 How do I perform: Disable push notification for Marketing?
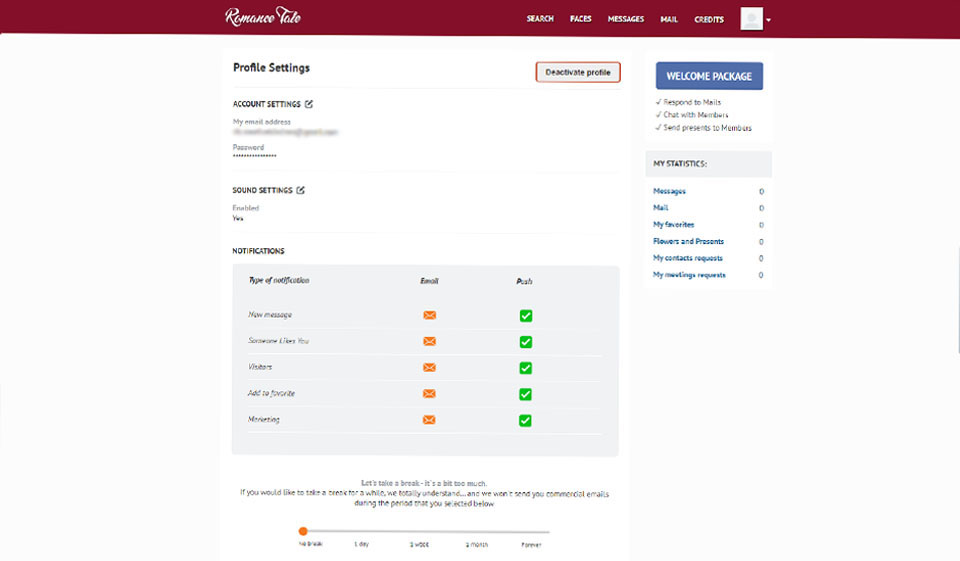point(525,420)
